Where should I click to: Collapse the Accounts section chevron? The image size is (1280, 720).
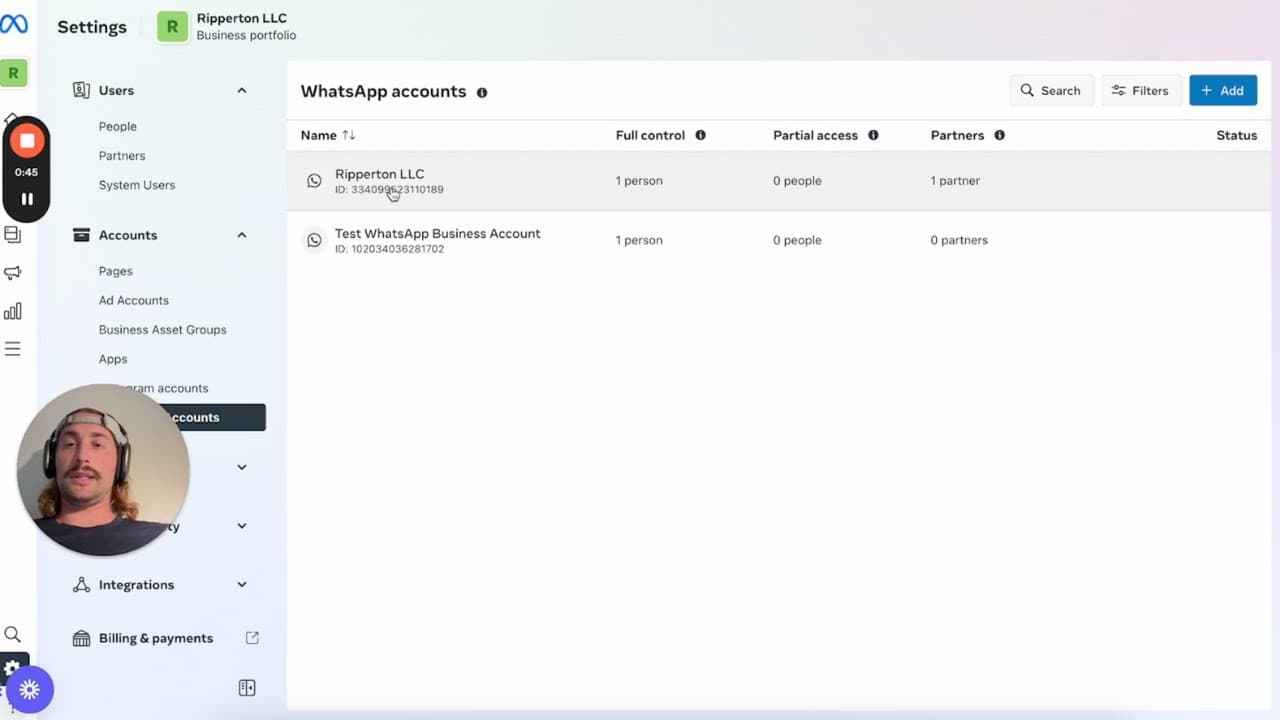(242, 235)
